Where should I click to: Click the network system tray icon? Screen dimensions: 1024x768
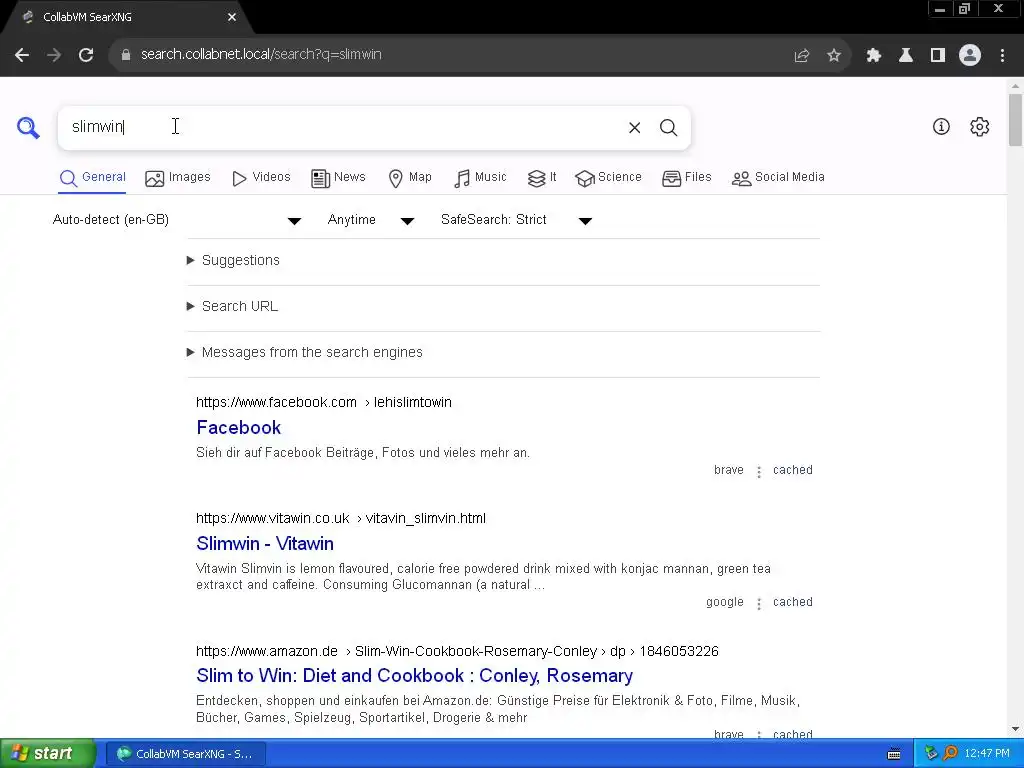(x=931, y=754)
